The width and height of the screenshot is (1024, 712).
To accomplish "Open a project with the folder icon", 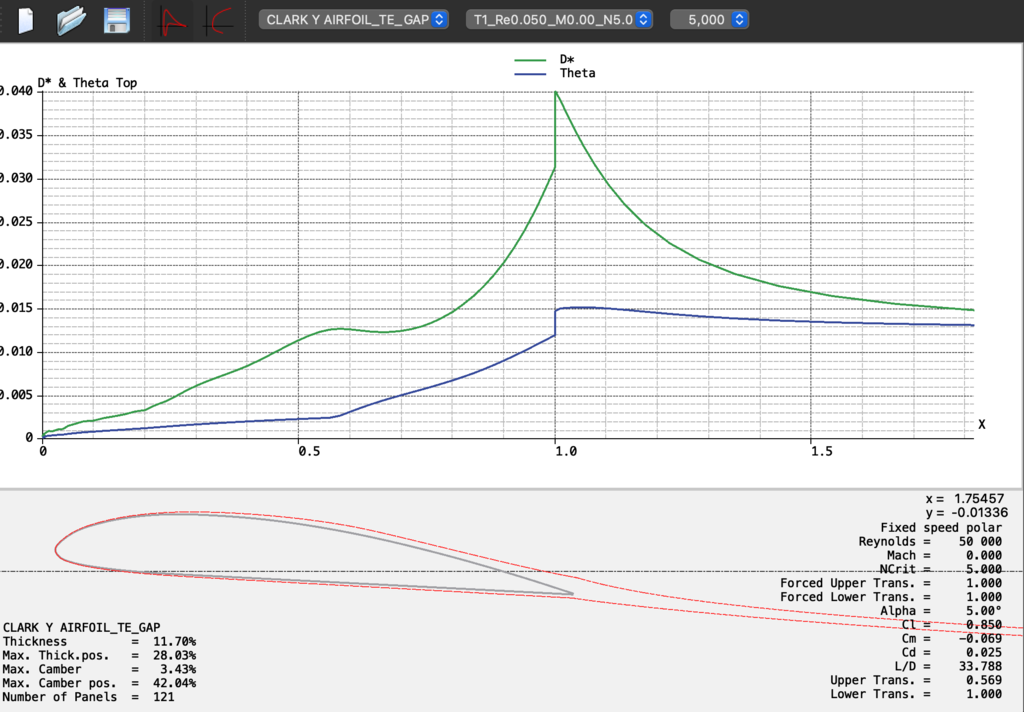I will tap(72, 20).
